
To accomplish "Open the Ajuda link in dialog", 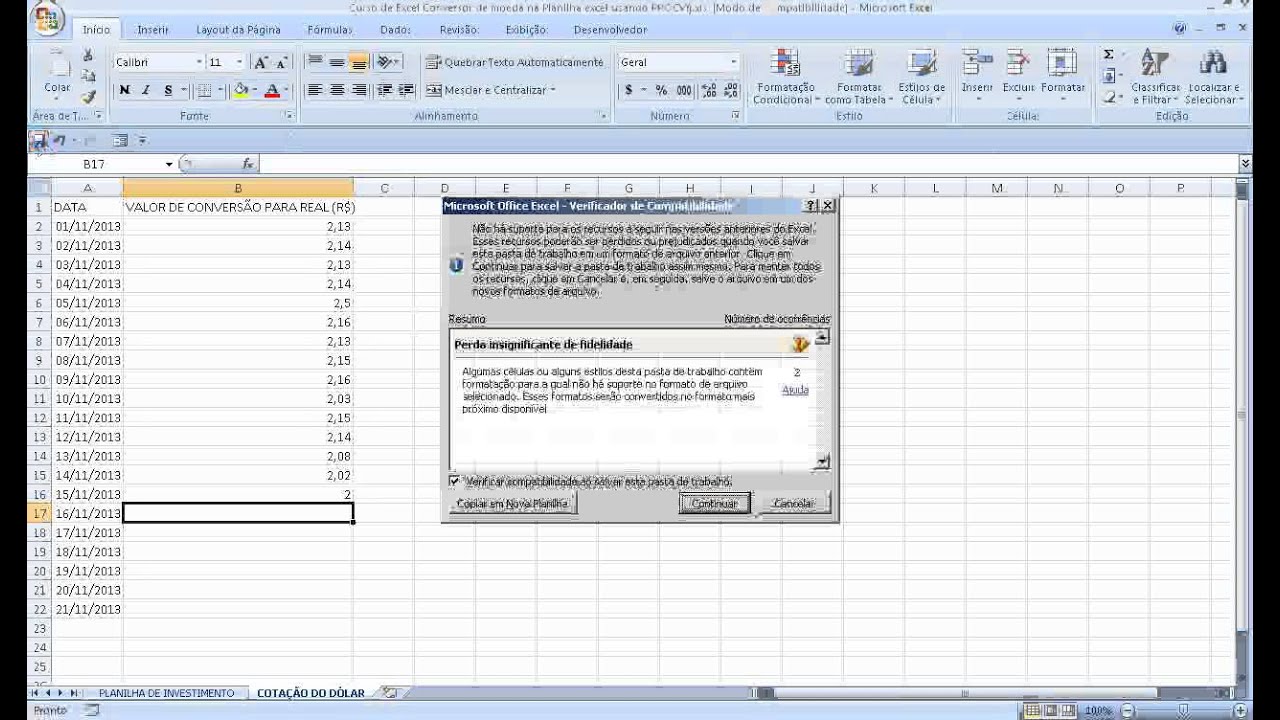I will coord(795,390).
